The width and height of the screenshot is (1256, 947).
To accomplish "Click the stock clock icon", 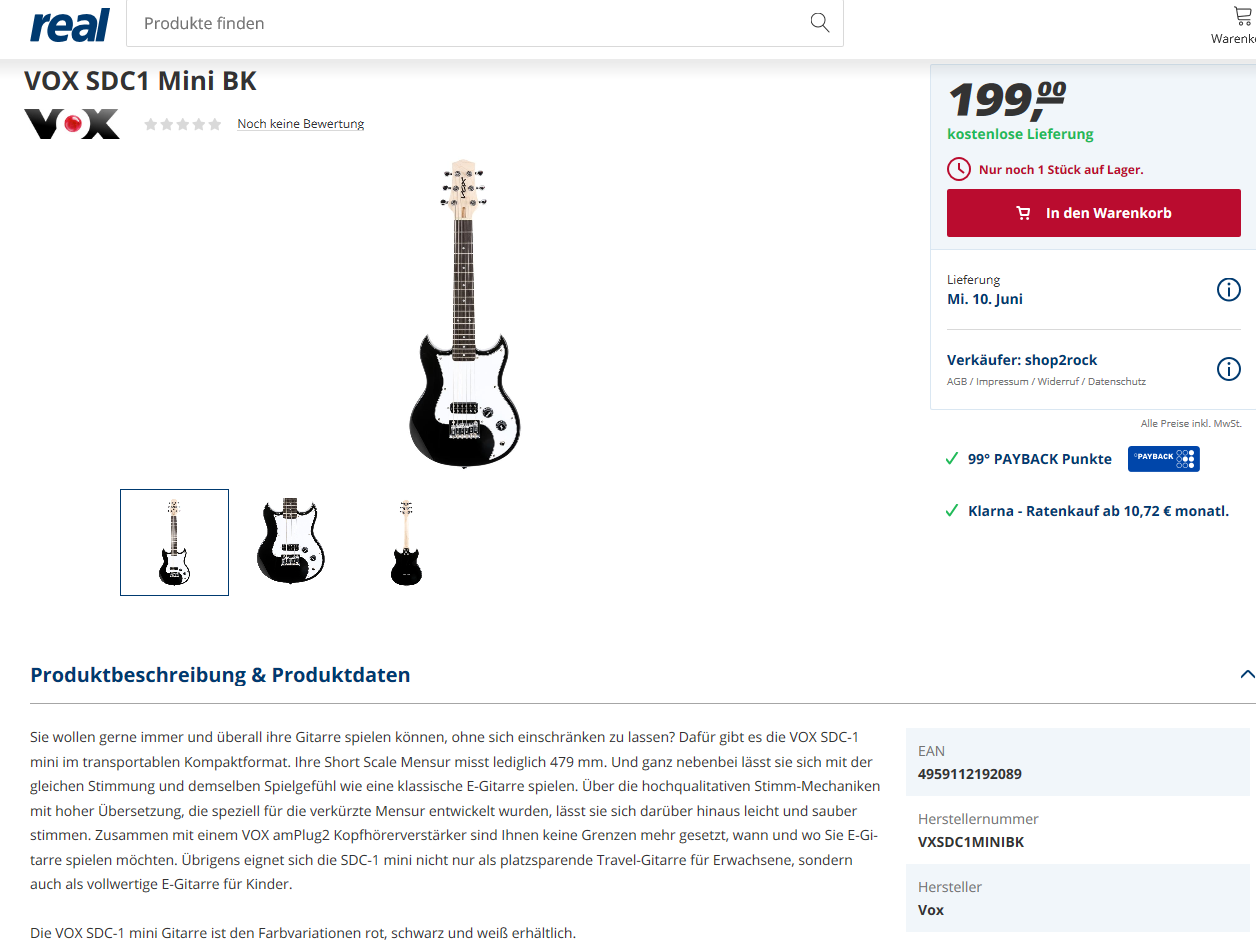I will tap(959, 169).
